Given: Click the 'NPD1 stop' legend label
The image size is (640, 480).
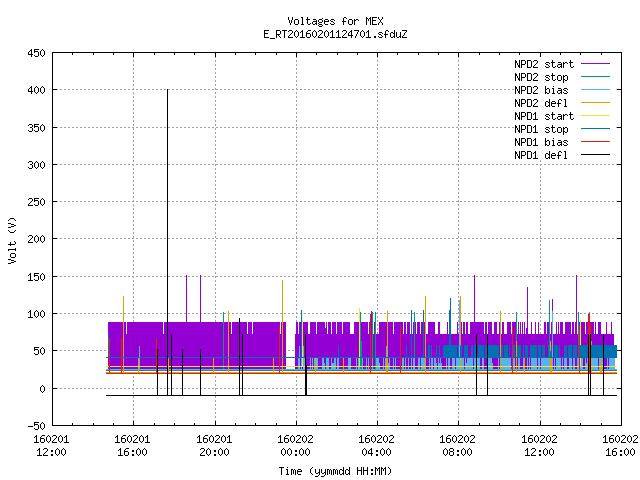Looking at the screenshot, I should coord(541,129).
